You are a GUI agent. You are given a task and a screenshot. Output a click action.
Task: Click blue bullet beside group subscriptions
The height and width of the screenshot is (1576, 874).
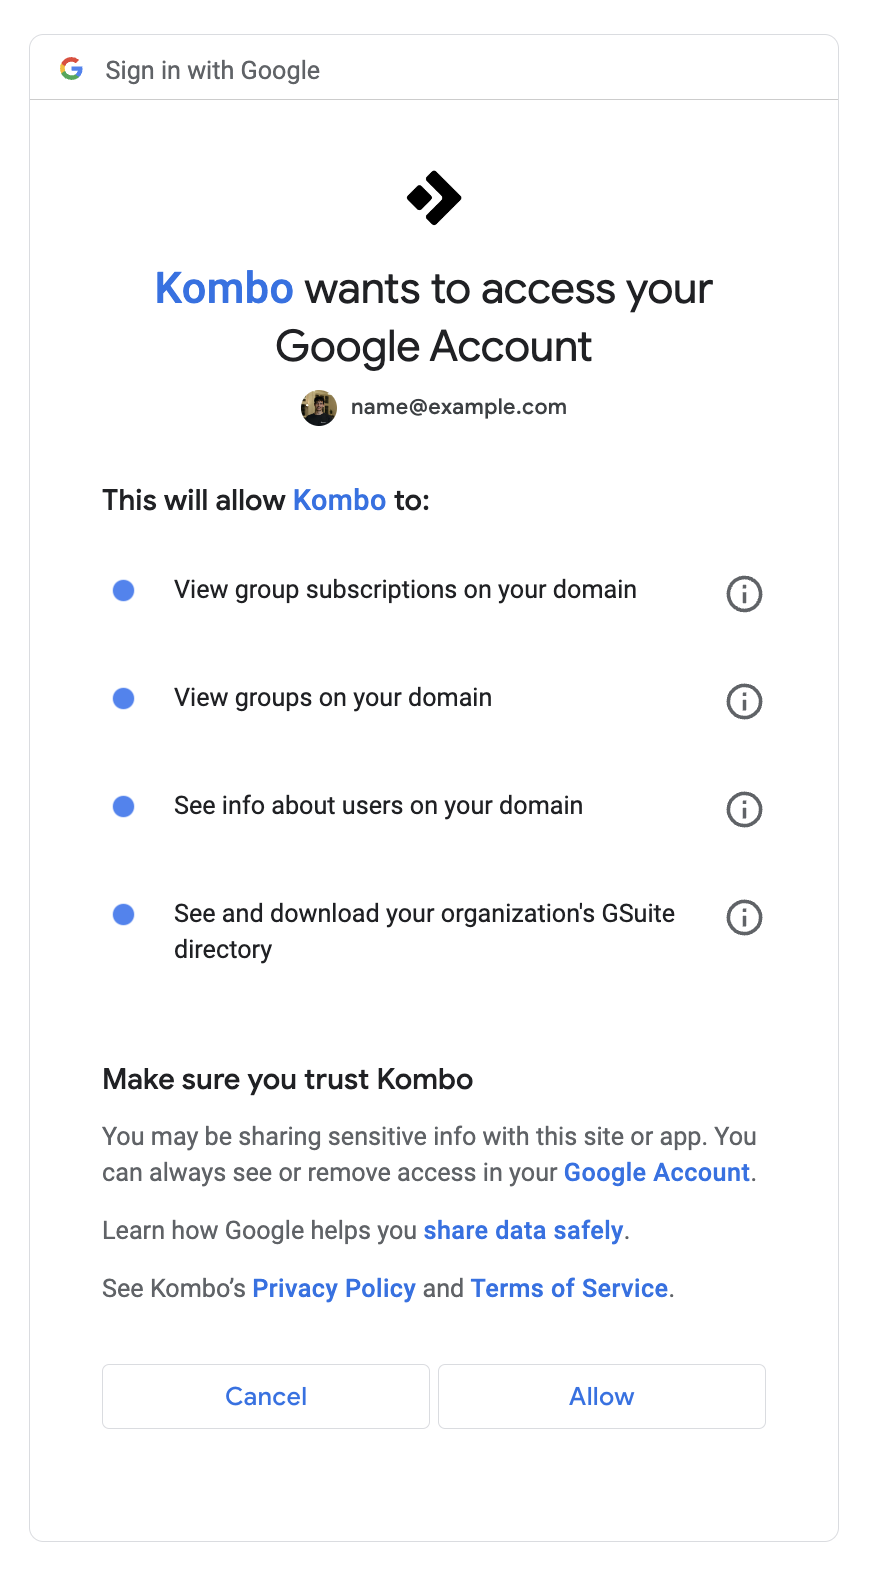[x=124, y=591]
